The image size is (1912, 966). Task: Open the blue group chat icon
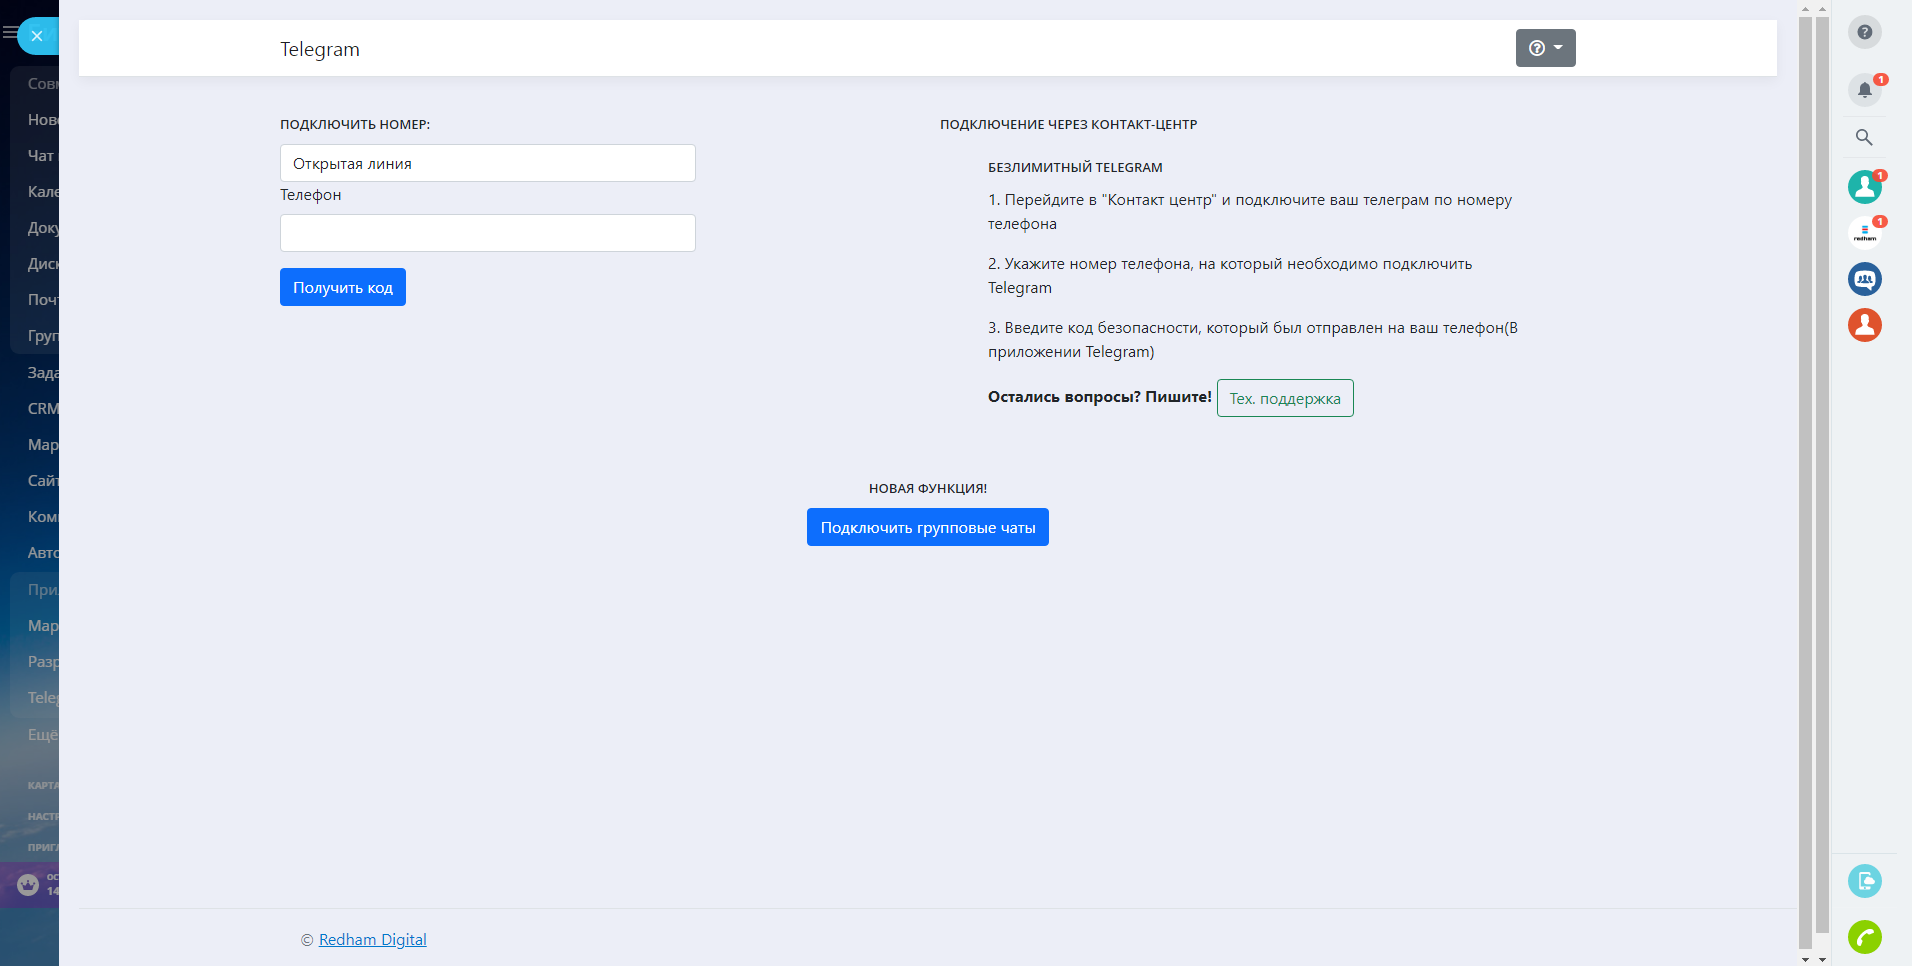coord(1864,279)
